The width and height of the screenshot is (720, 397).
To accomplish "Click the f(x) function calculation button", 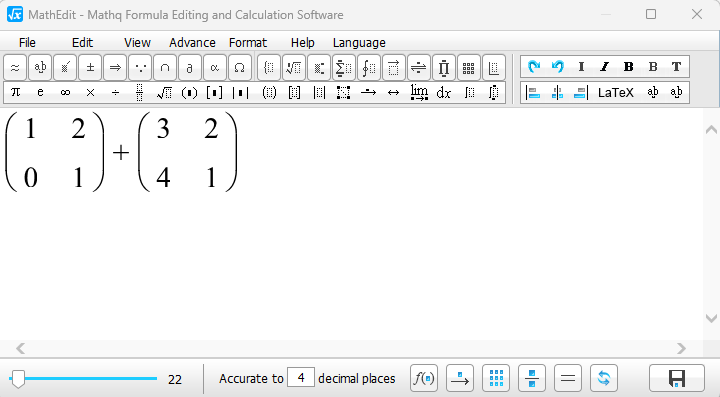I will [424, 379].
